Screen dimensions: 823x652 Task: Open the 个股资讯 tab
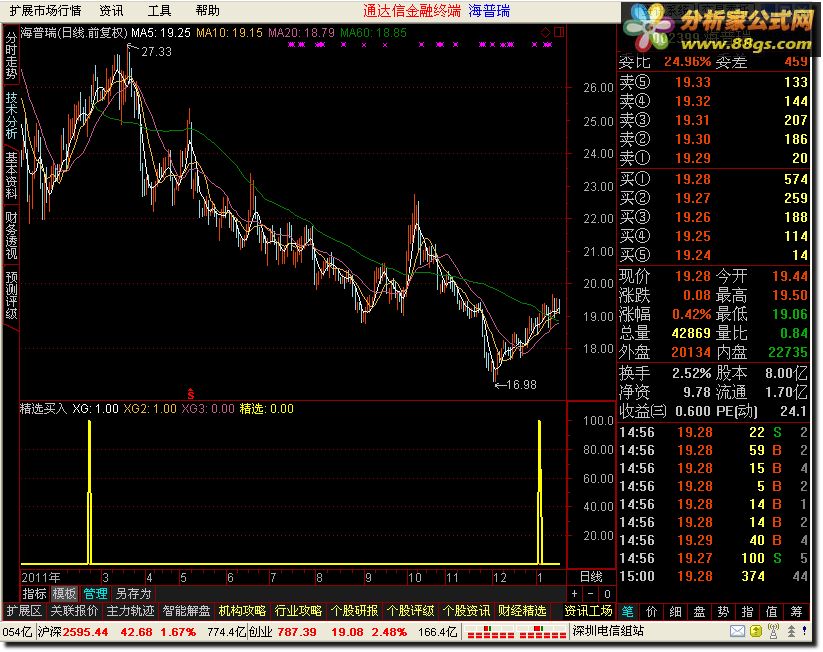[x=467, y=611]
